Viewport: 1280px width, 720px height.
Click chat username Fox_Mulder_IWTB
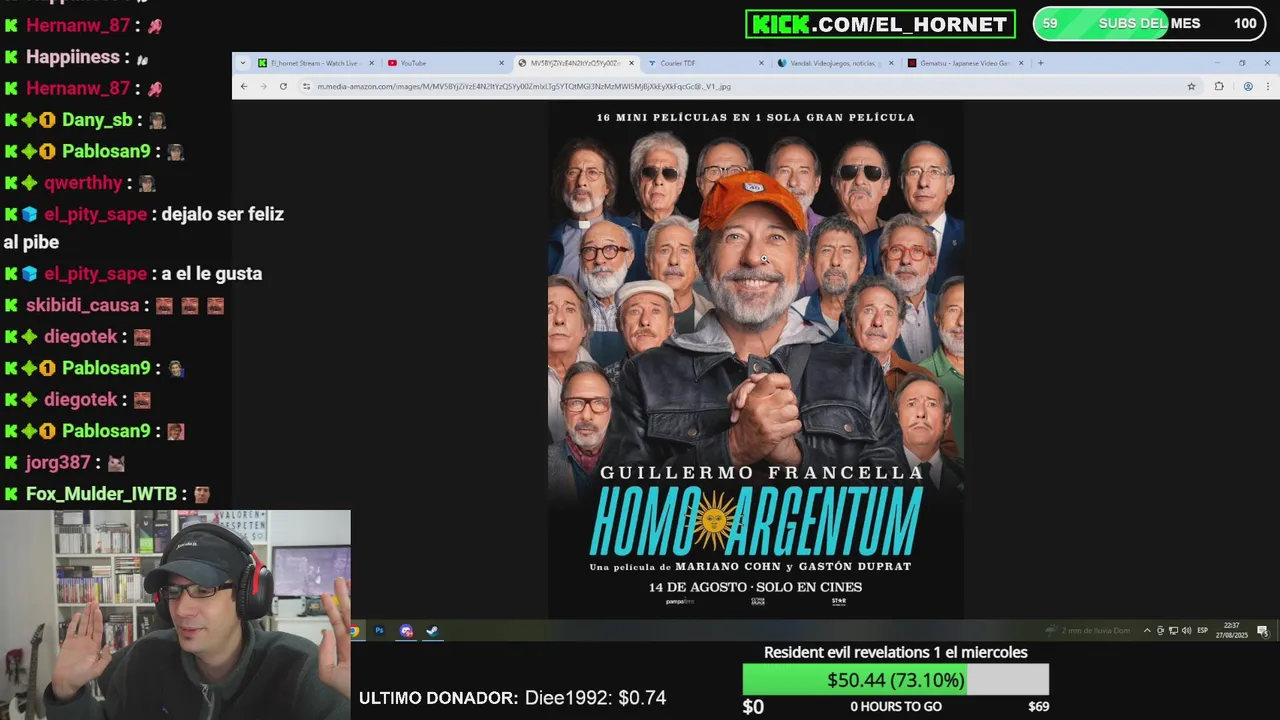tap(101, 494)
